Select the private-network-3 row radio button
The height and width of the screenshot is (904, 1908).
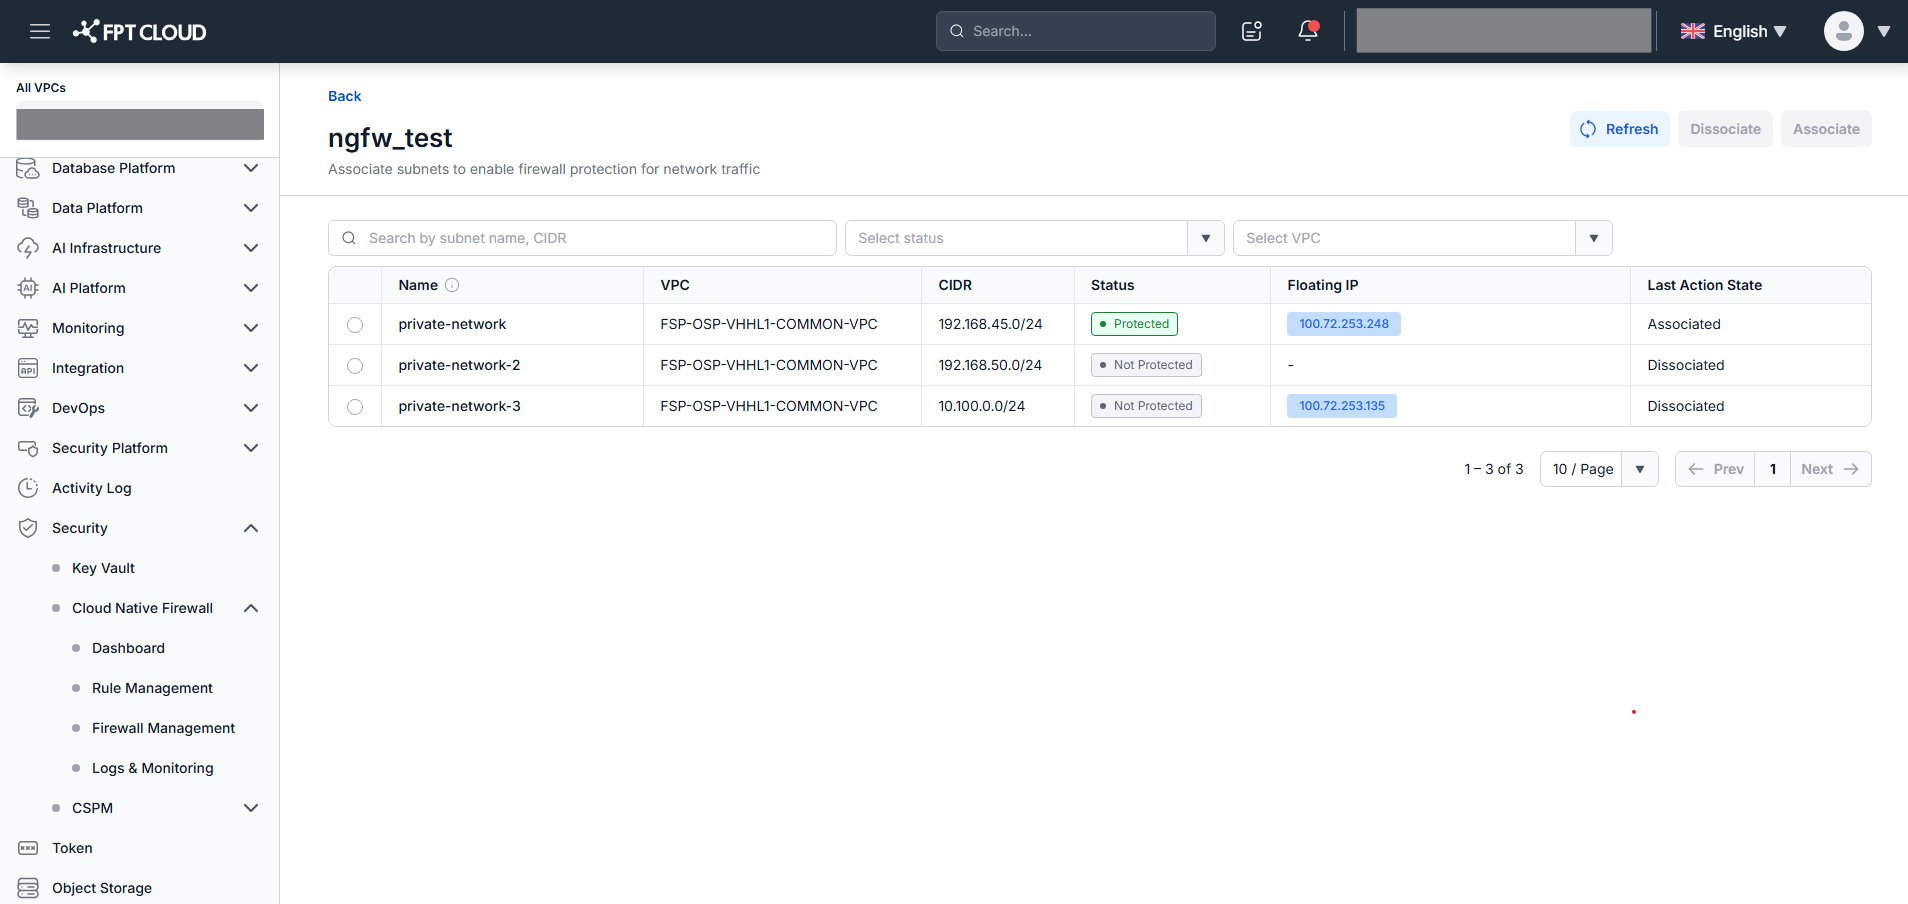(x=355, y=407)
